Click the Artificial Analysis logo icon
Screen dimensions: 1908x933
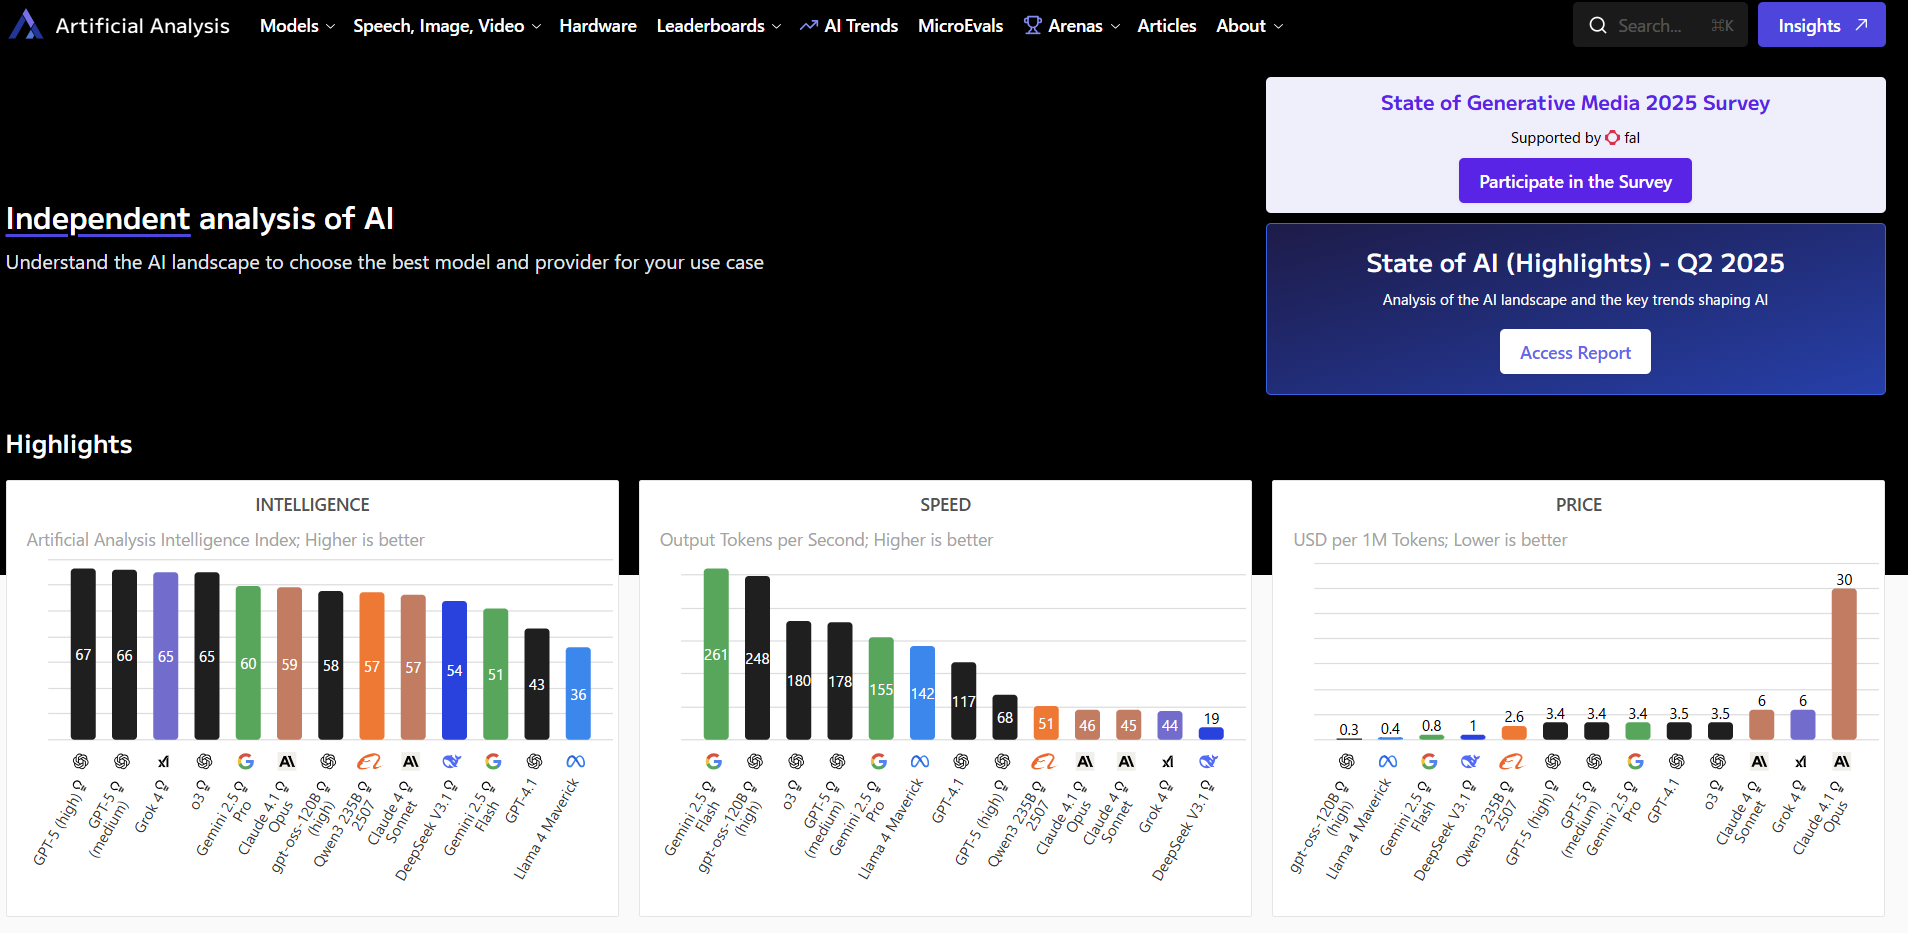[x=25, y=25]
